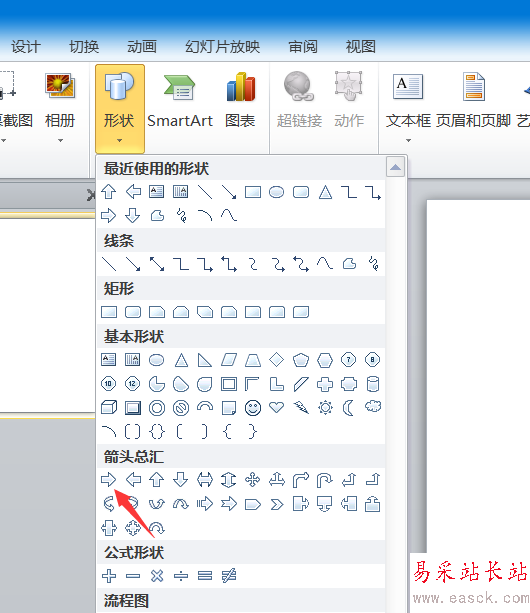Select chevron arrow shape

coord(277,504)
